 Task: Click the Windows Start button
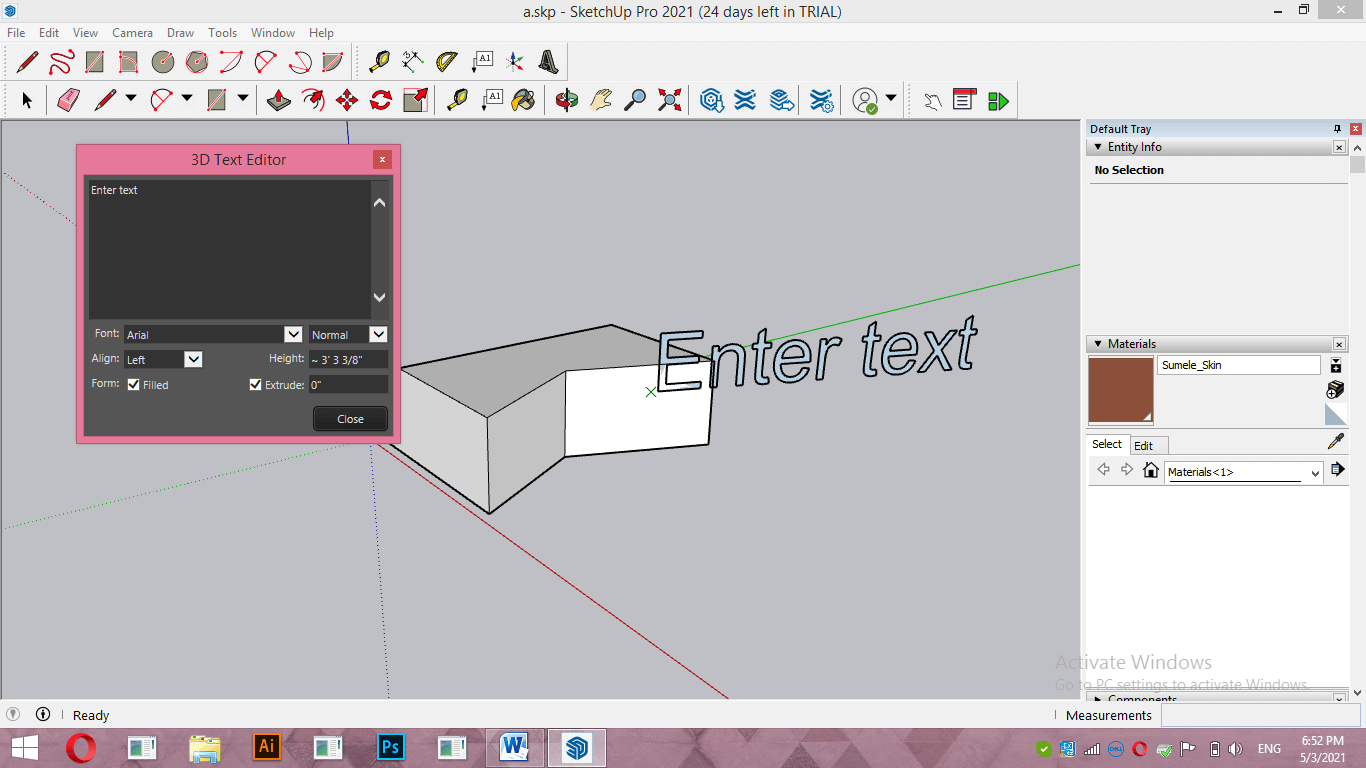(25, 747)
